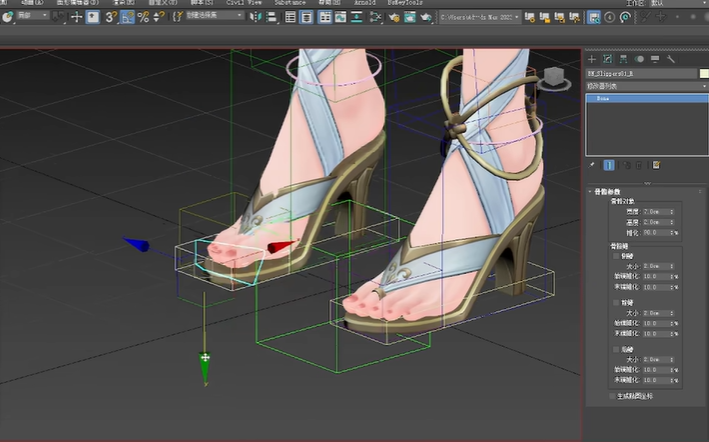The height and width of the screenshot is (442, 709).
Task: Open the Hierarchy panel tab
Action: 623,59
